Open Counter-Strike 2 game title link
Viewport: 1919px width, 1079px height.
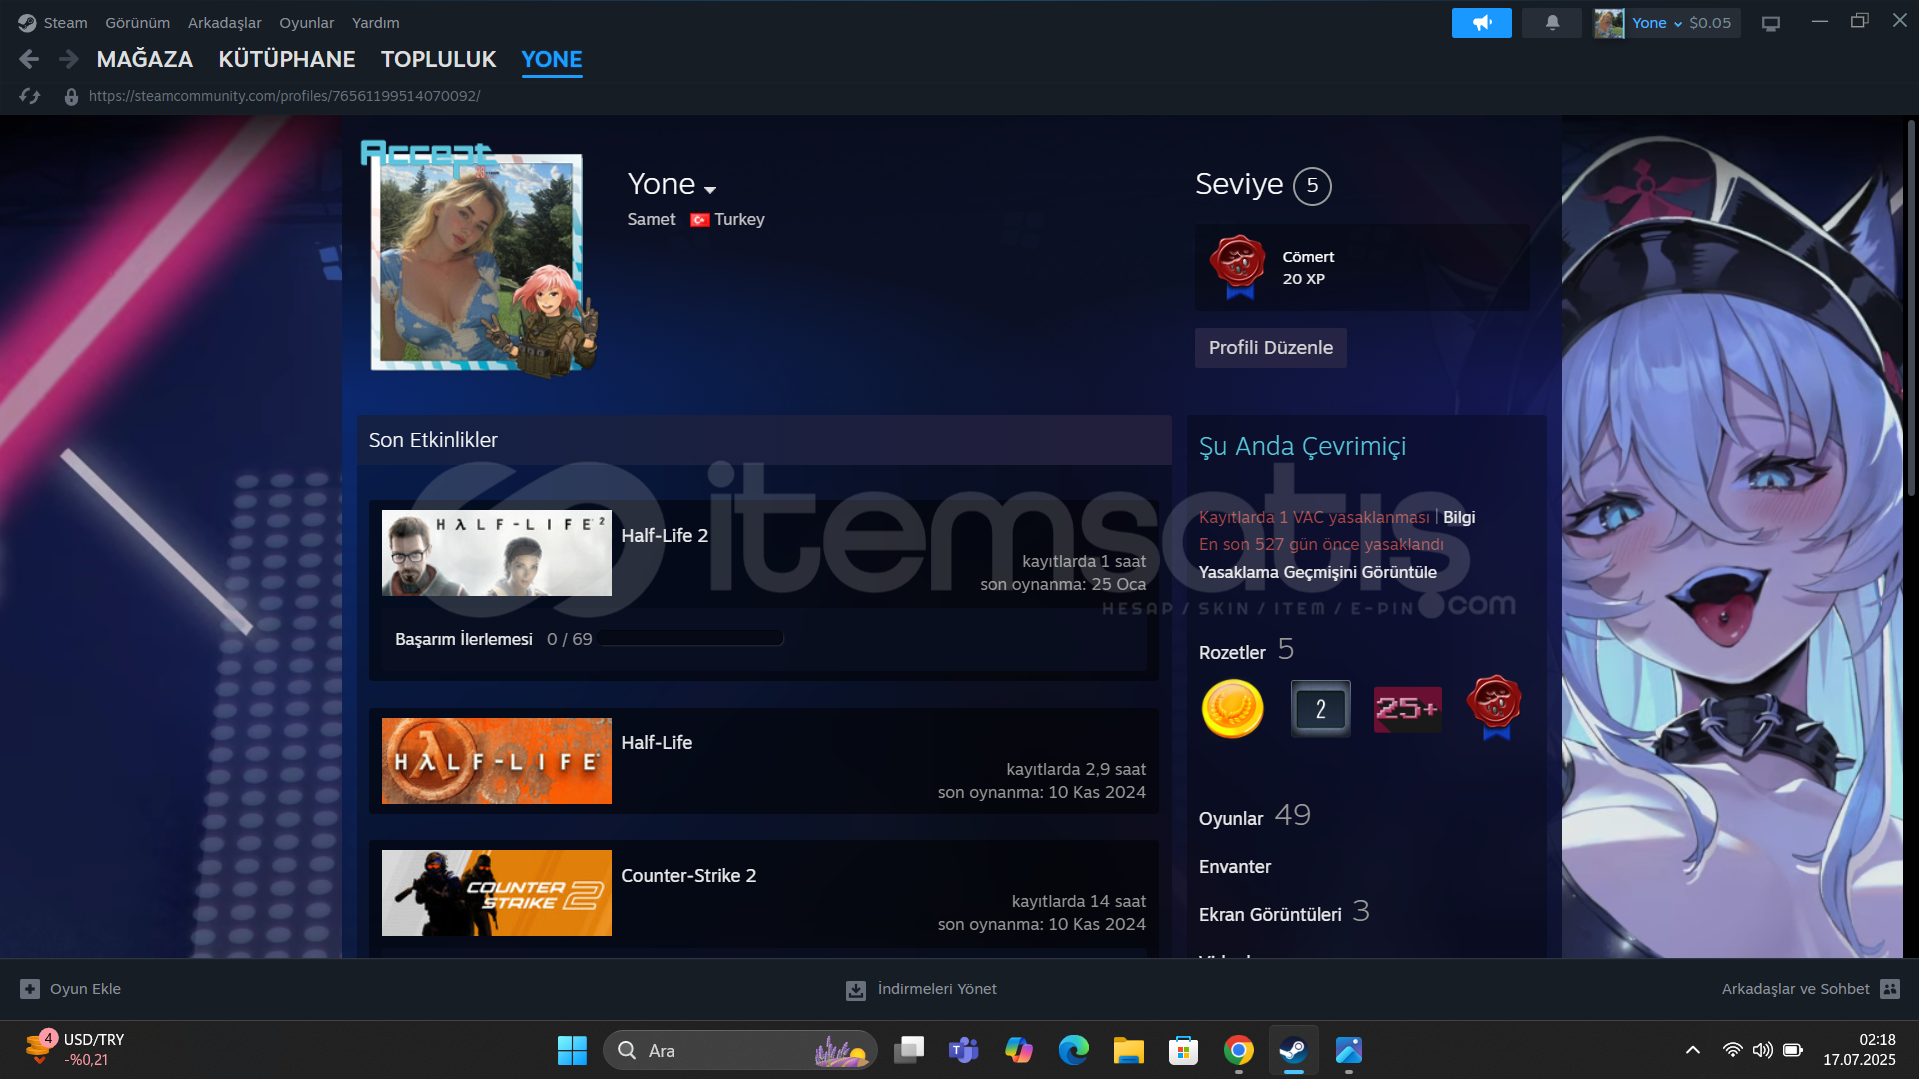[688, 876]
